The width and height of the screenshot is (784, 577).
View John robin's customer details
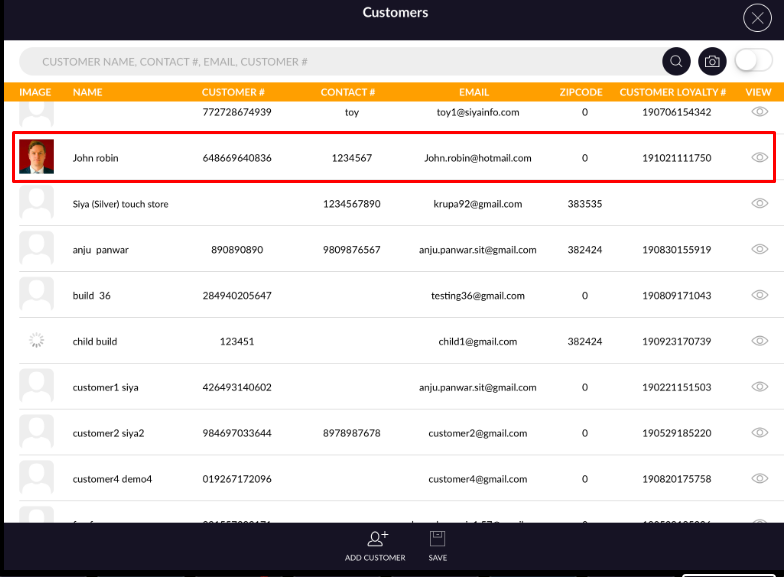pos(759,158)
